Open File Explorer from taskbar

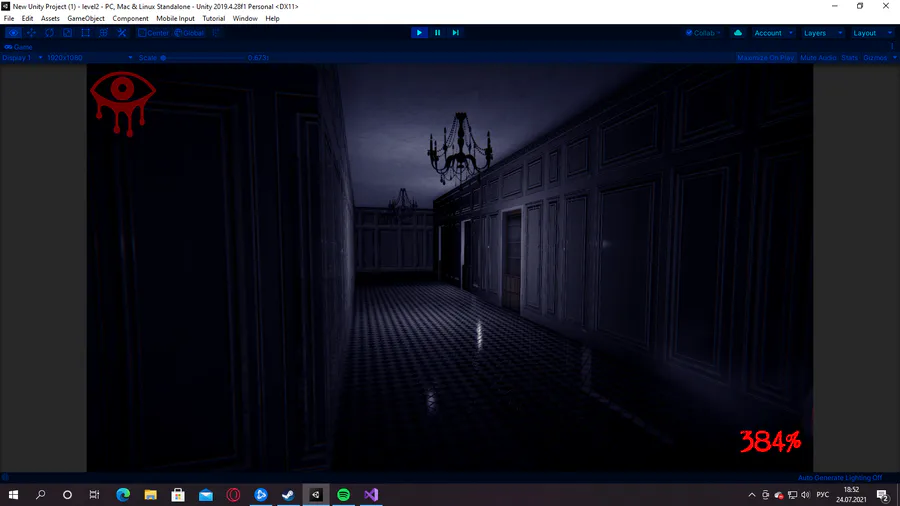tap(150, 495)
